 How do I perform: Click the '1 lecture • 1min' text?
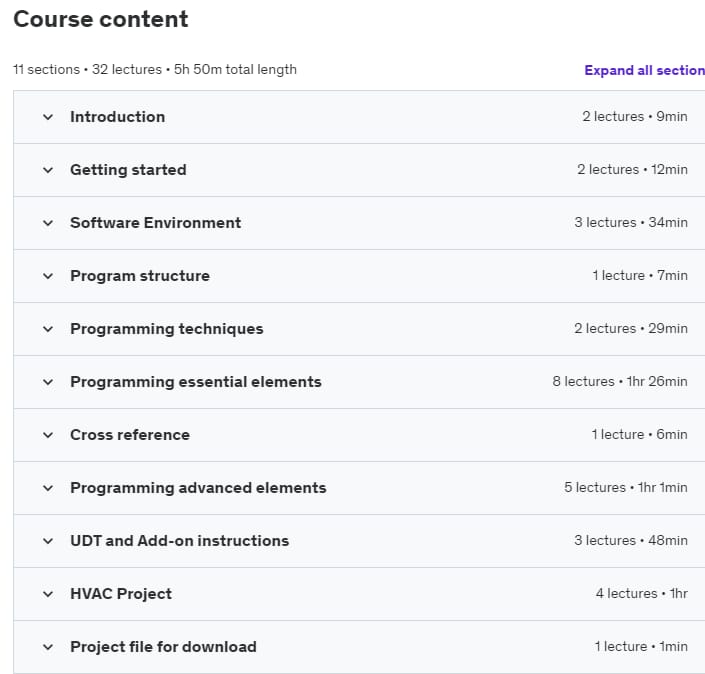tap(640, 647)
